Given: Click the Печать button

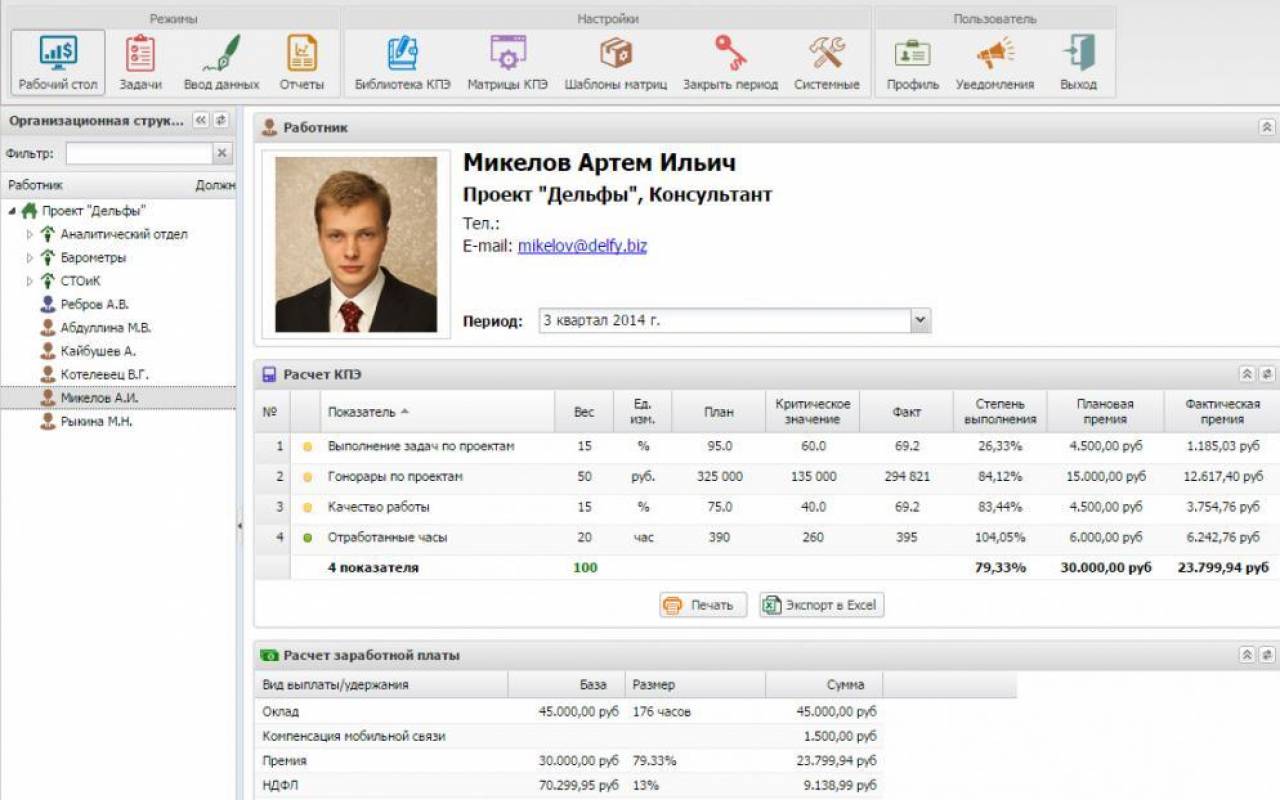Looking at the screenshot, I should (x=703, y=605).
